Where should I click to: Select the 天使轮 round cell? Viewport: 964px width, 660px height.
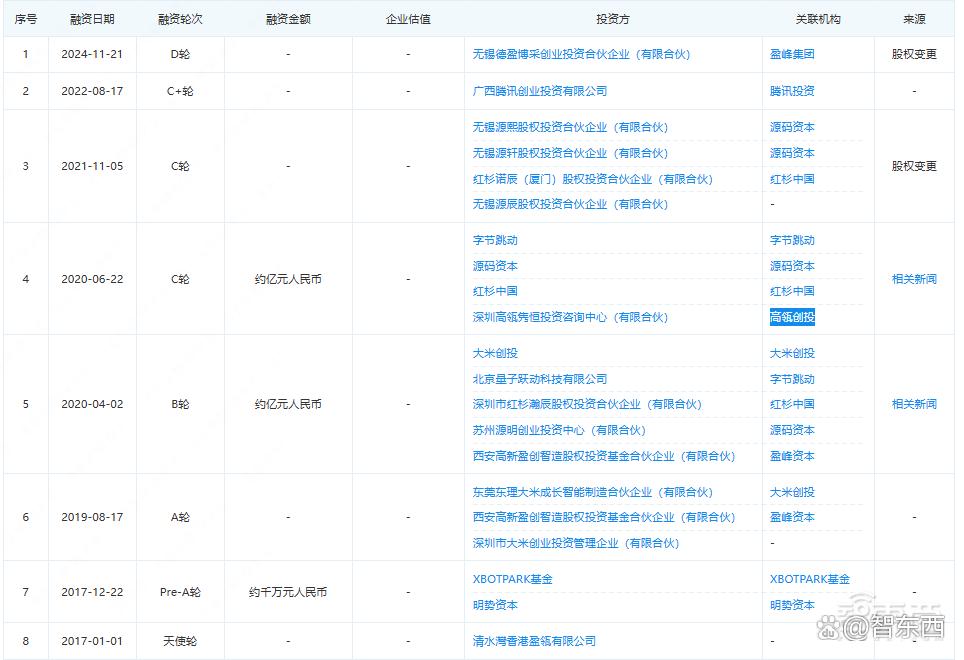pos(180,641)
